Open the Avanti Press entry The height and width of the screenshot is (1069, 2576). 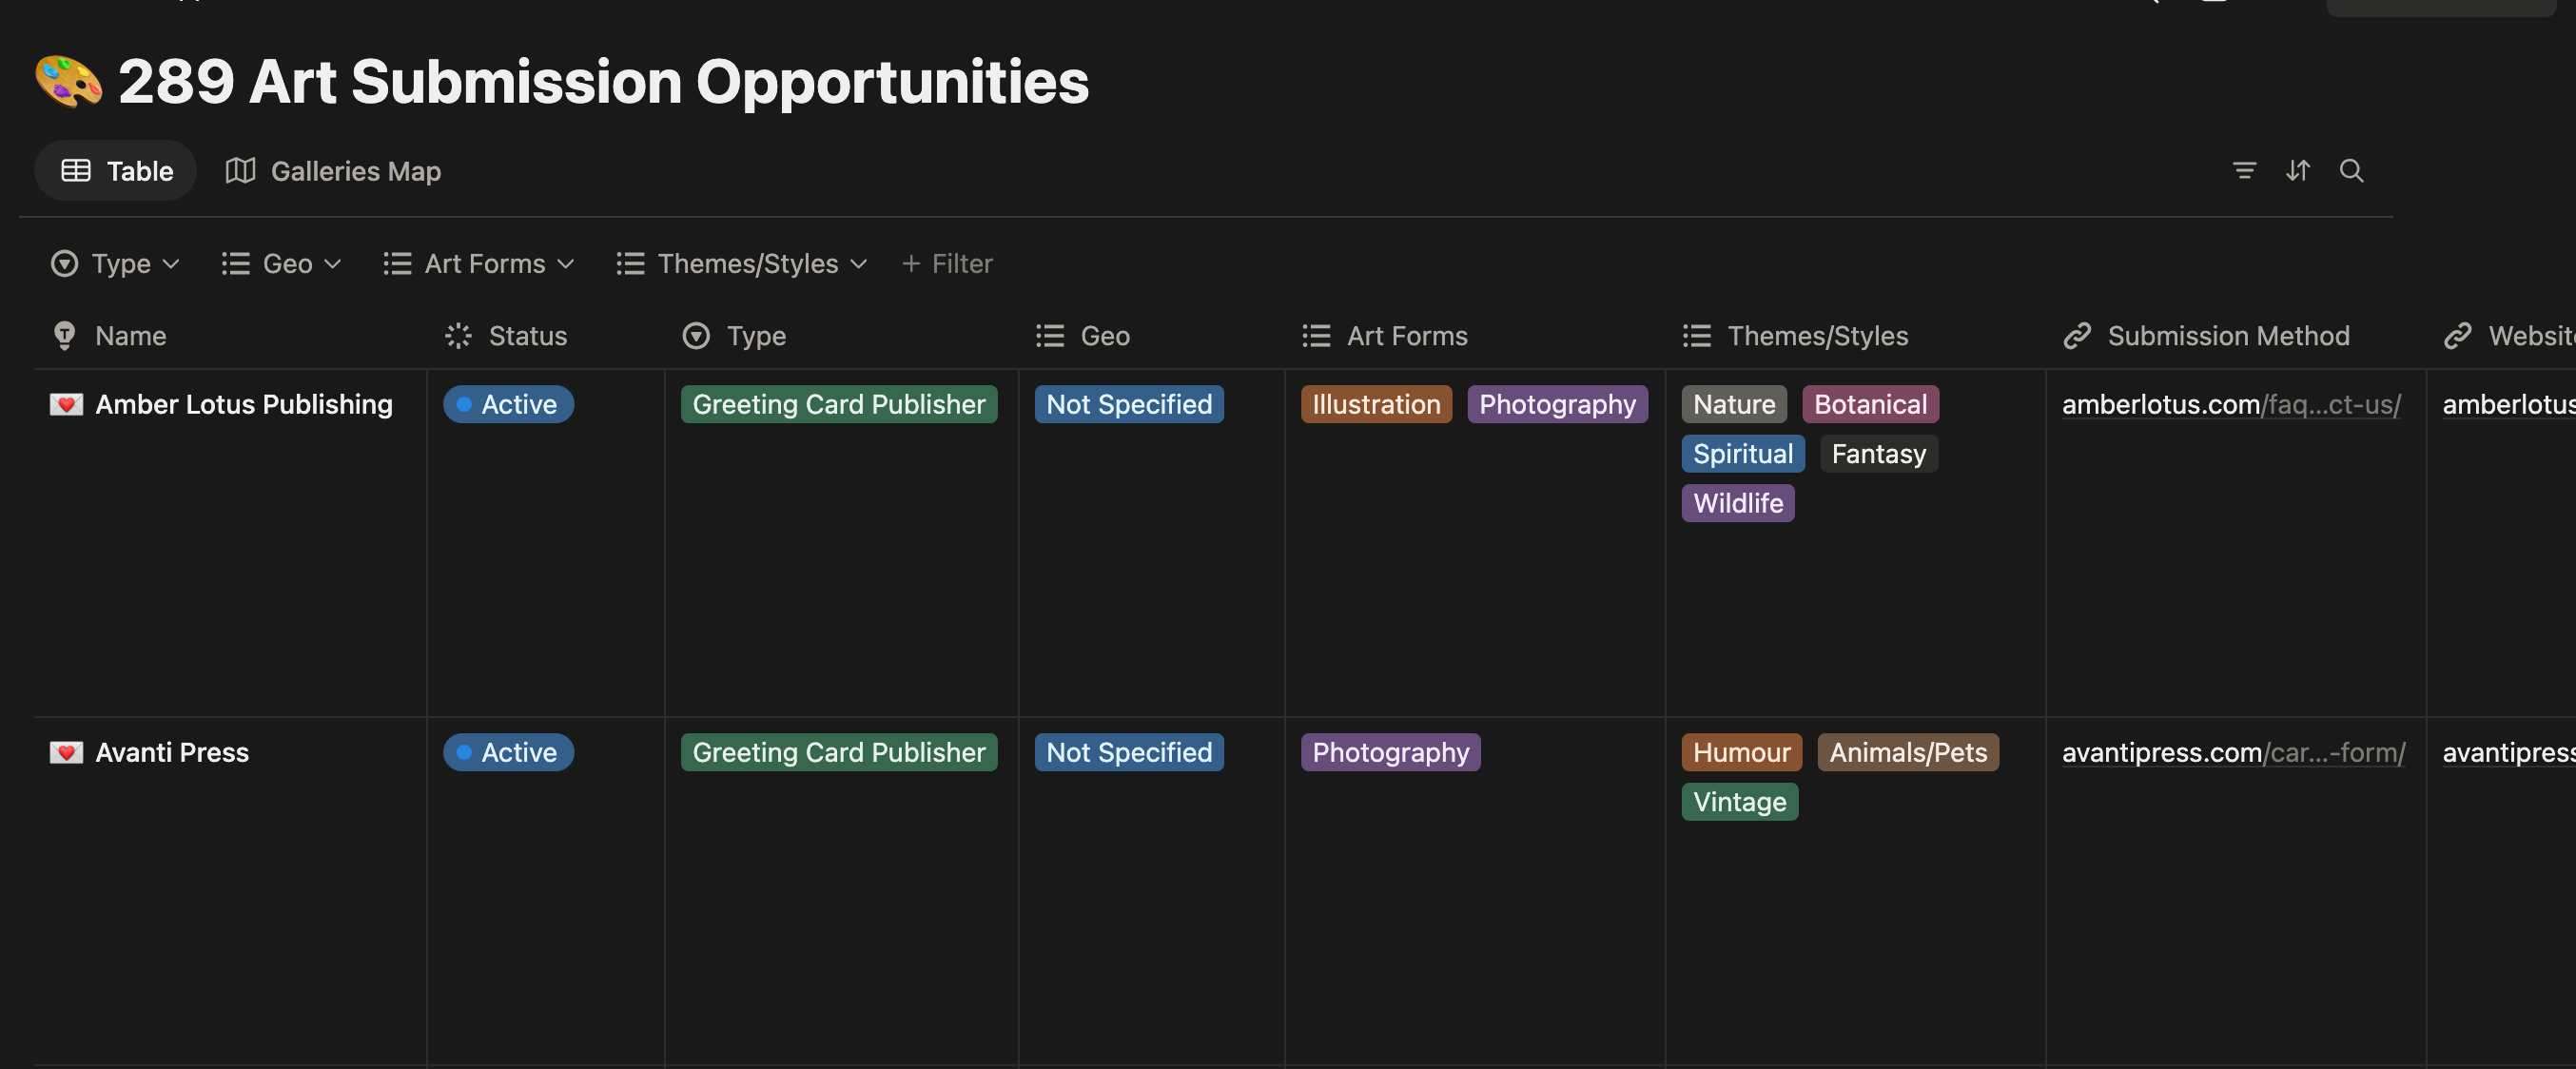pos(172,752)
